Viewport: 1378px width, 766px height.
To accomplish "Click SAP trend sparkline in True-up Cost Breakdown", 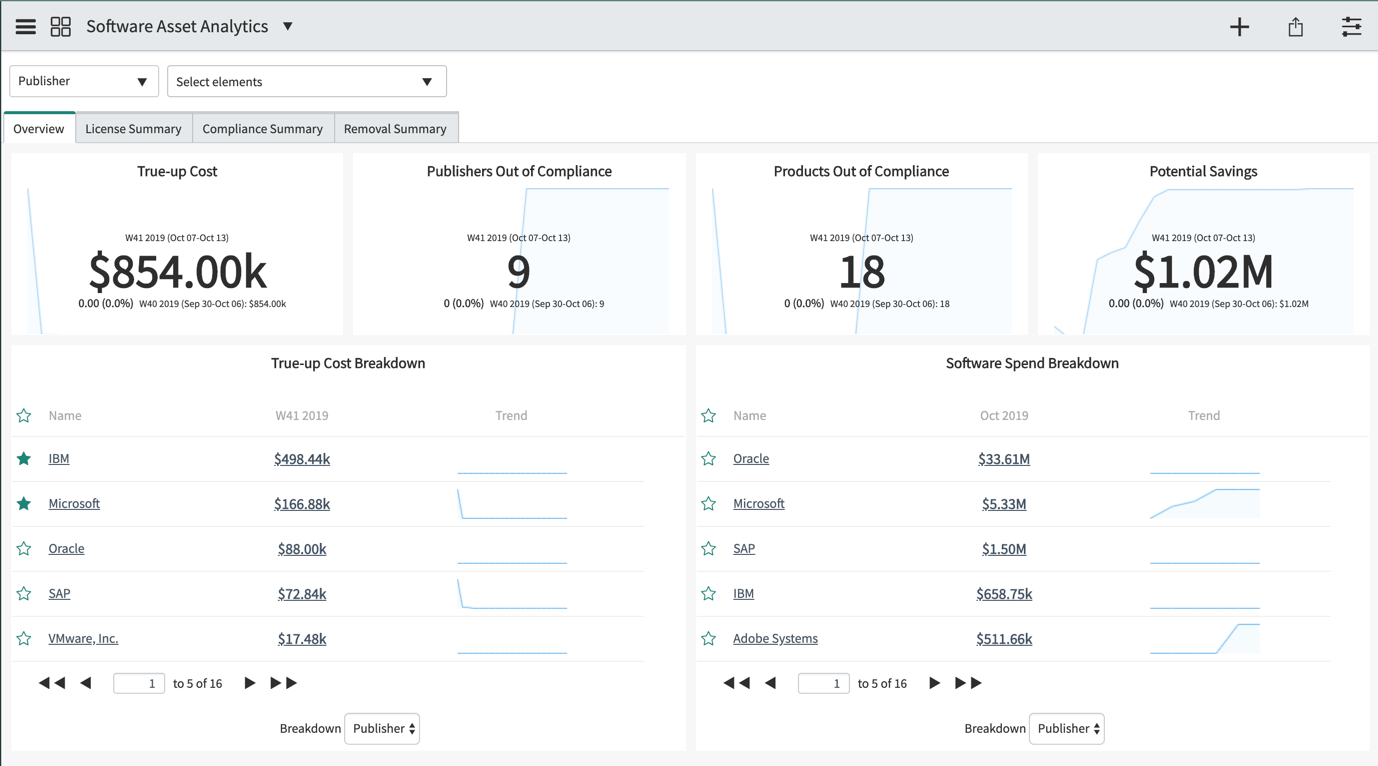I will (512, 593).
